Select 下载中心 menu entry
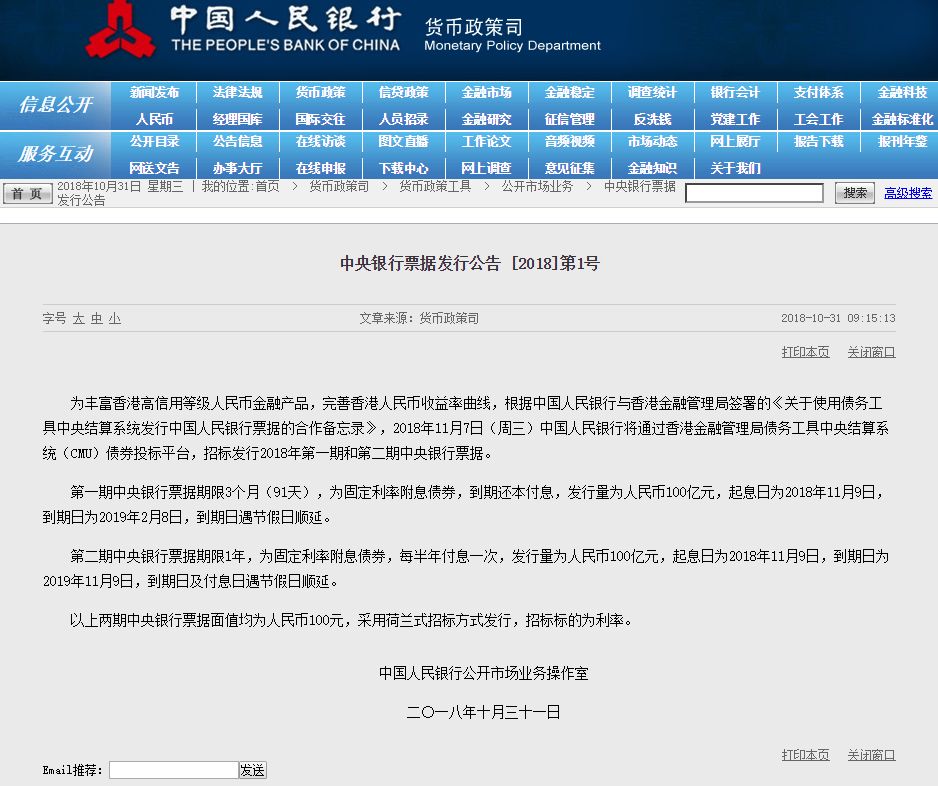This screenshot has height=786, width=938. pyautogui.click(x=404, y=168)
